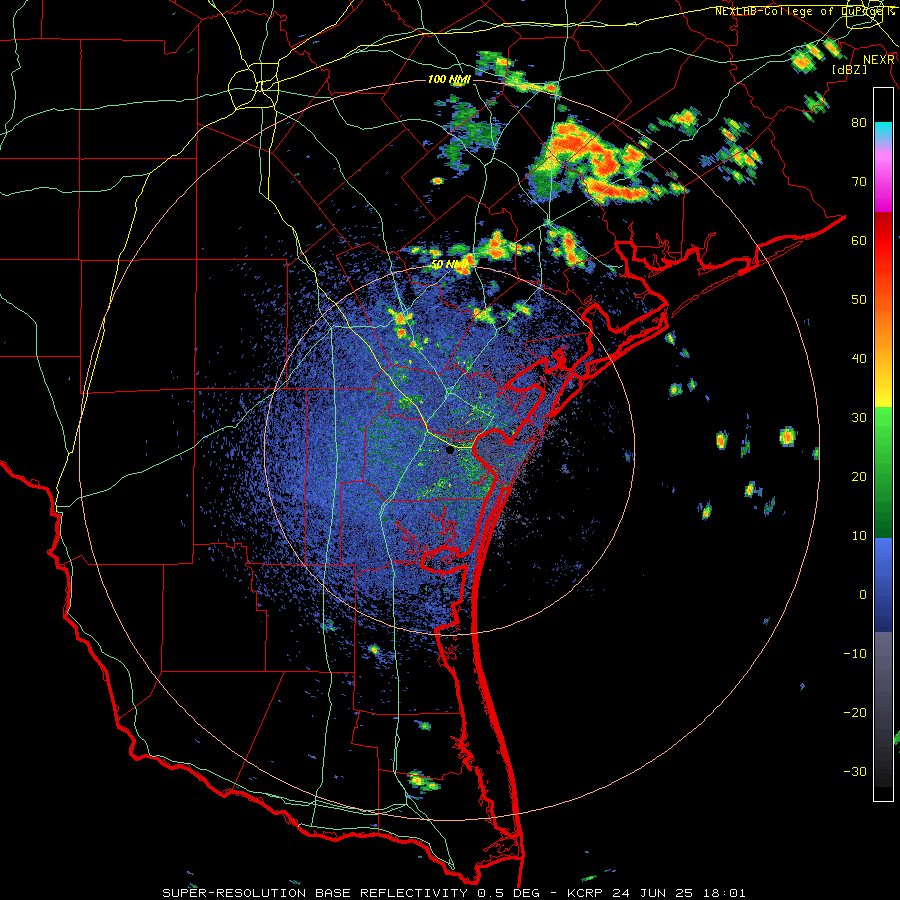Select the "100 NMI" range ring label
The height and width of the screenshot is (900, 900).
(x=449, y=79)
